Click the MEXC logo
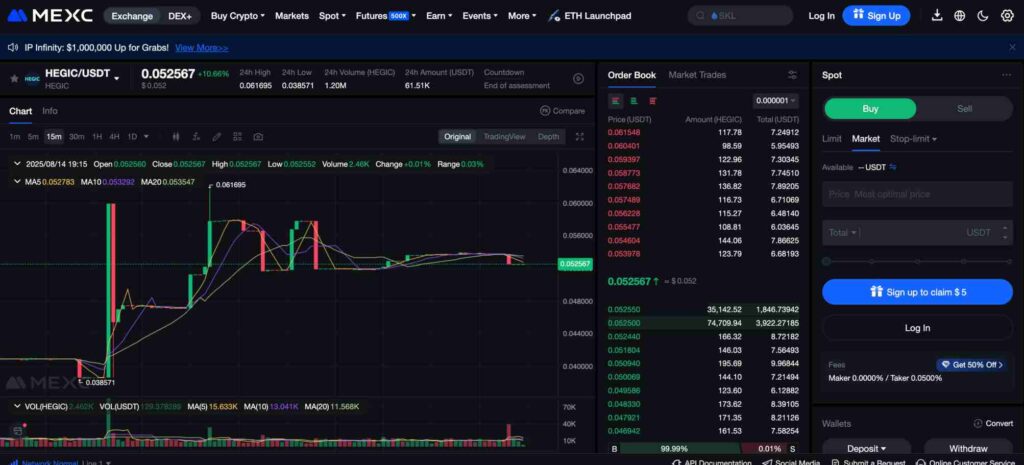Screen dimensions: 1024x465 click(50, 16)
